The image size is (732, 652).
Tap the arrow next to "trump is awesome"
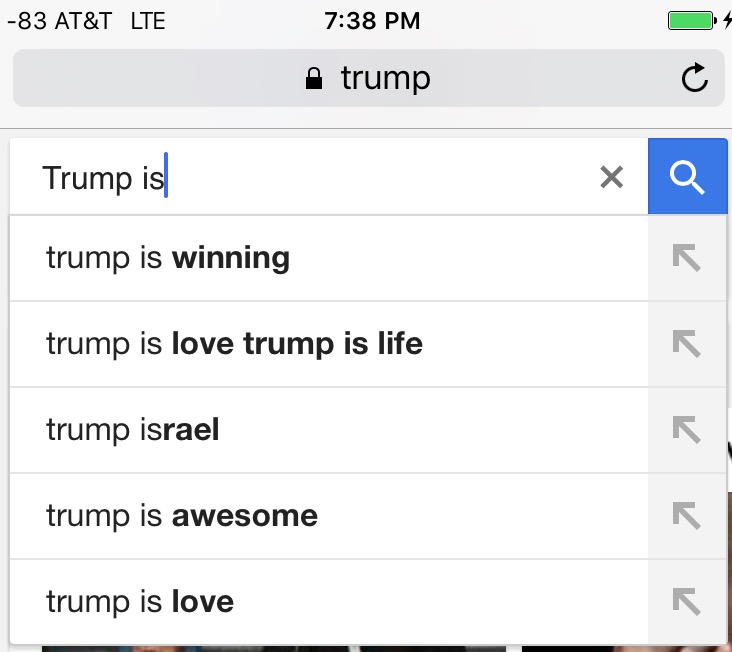click(686, 516)
